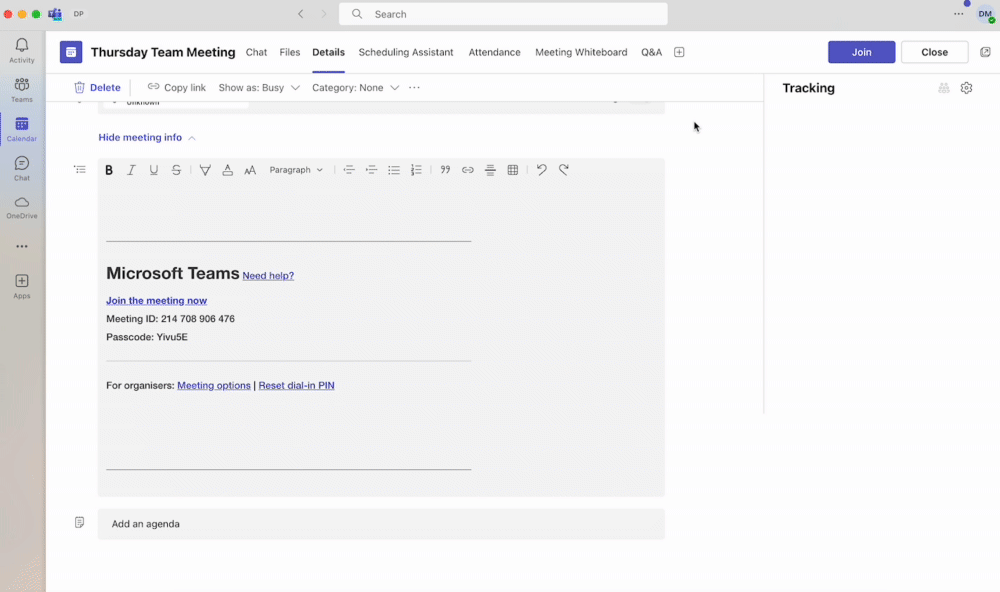Open Scheduling Assistant tab
Image resolution: width=1000 pixels, height=592 pixels.
[406, 52]
